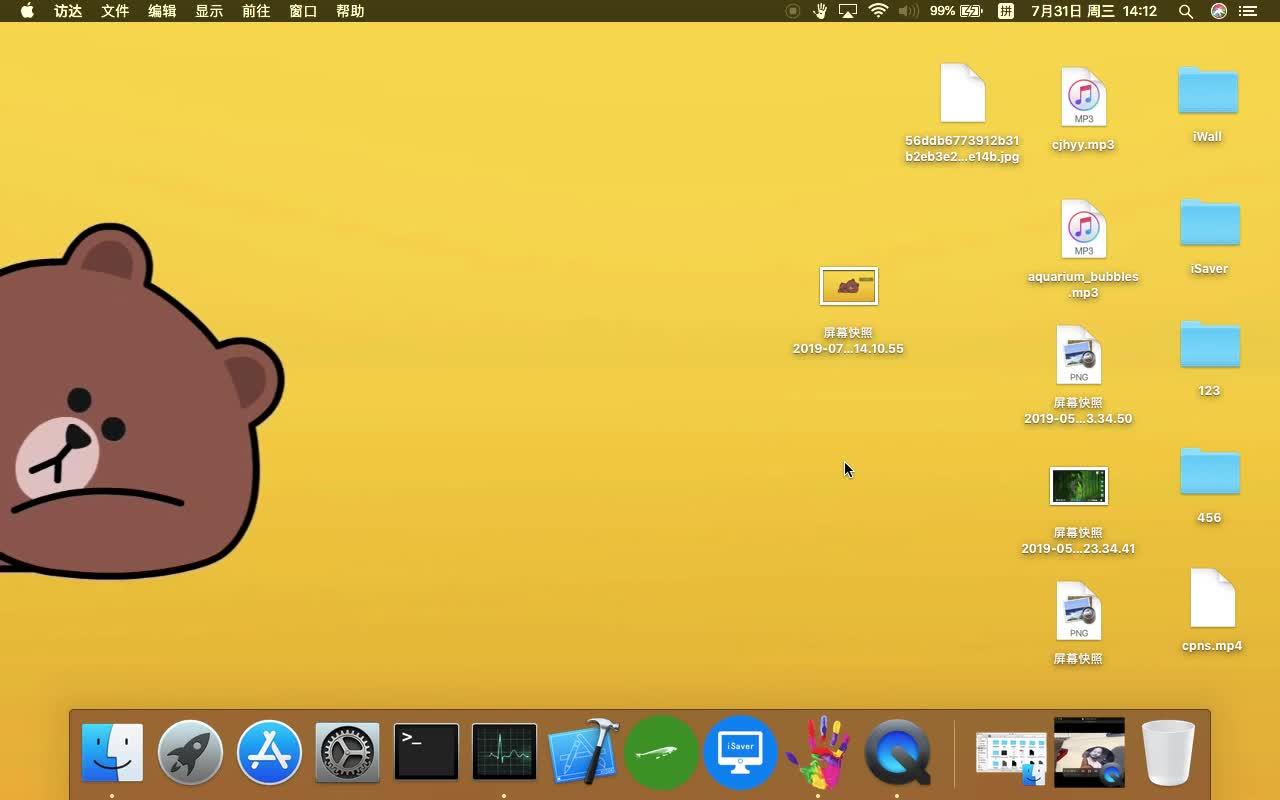This screenshot has height=800, width=1280.
Task: Click the volume icon in menu bar
Action: coord(908,11)
